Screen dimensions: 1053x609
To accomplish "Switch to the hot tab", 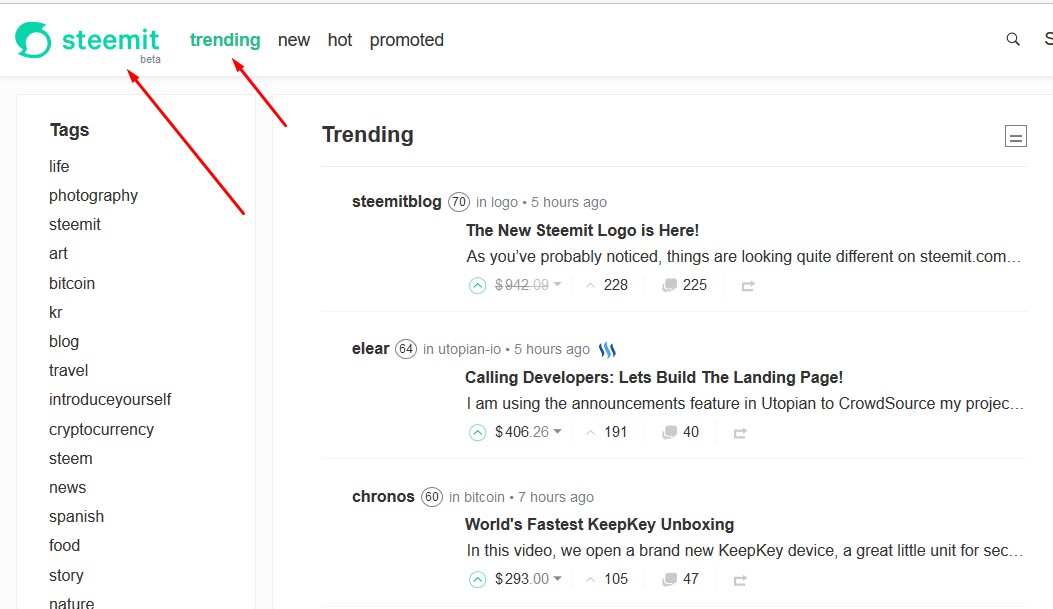I will coord(340,40).
